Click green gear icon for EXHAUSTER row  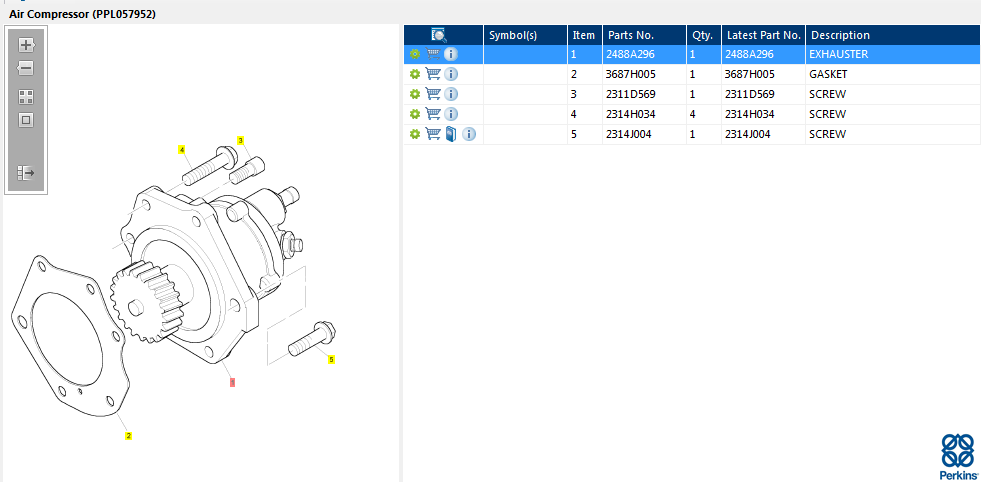414,54
